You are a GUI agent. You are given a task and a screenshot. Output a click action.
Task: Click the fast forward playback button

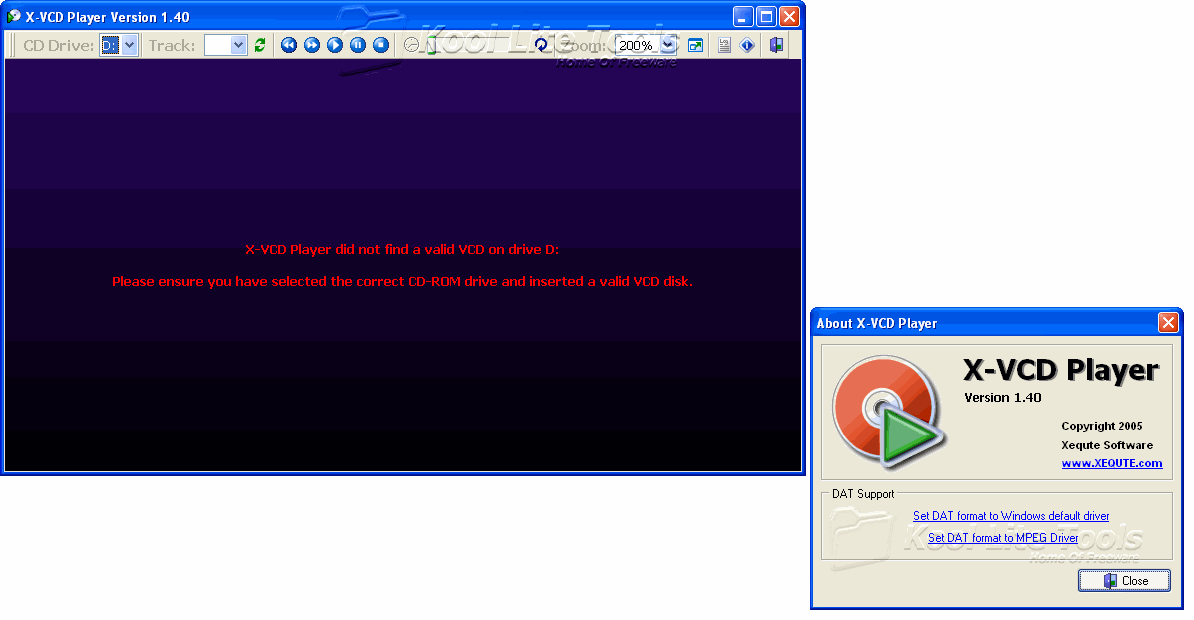point(311,46)
